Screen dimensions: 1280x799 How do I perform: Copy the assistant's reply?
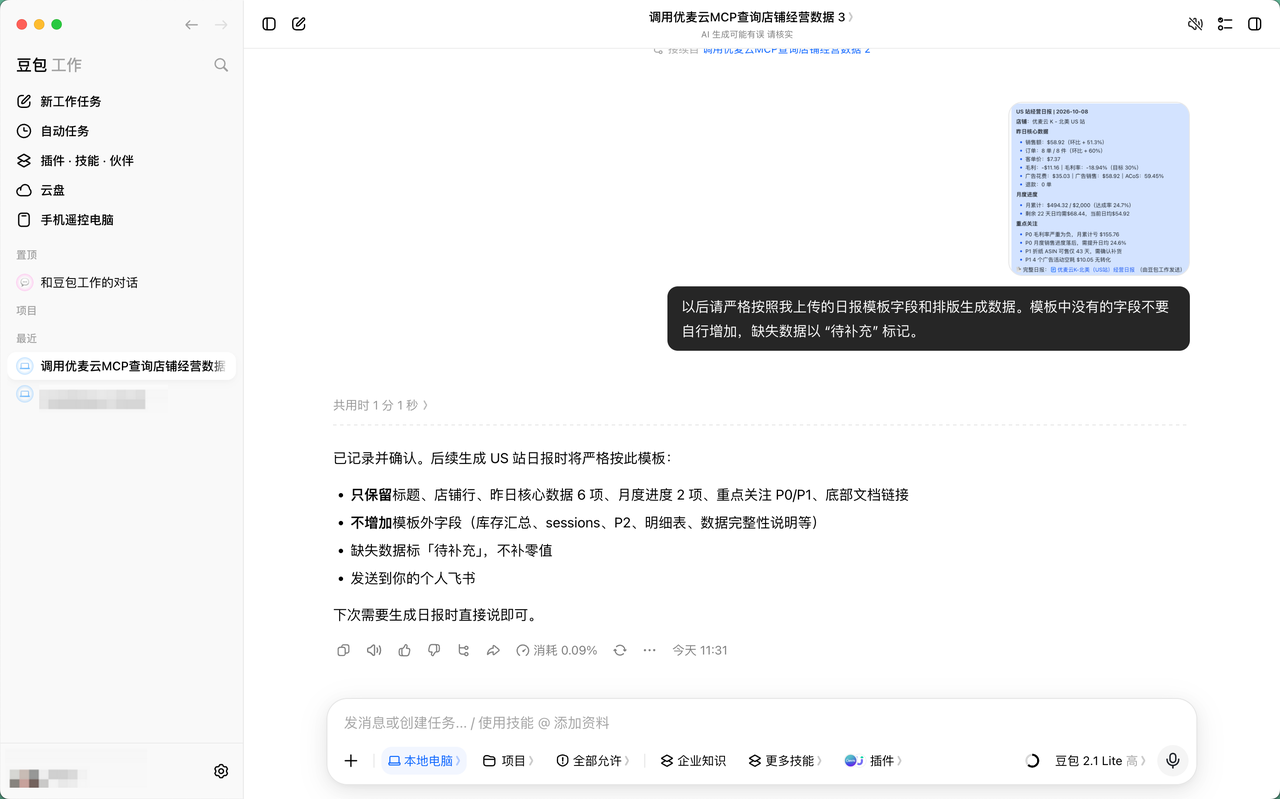coord(343,650)
